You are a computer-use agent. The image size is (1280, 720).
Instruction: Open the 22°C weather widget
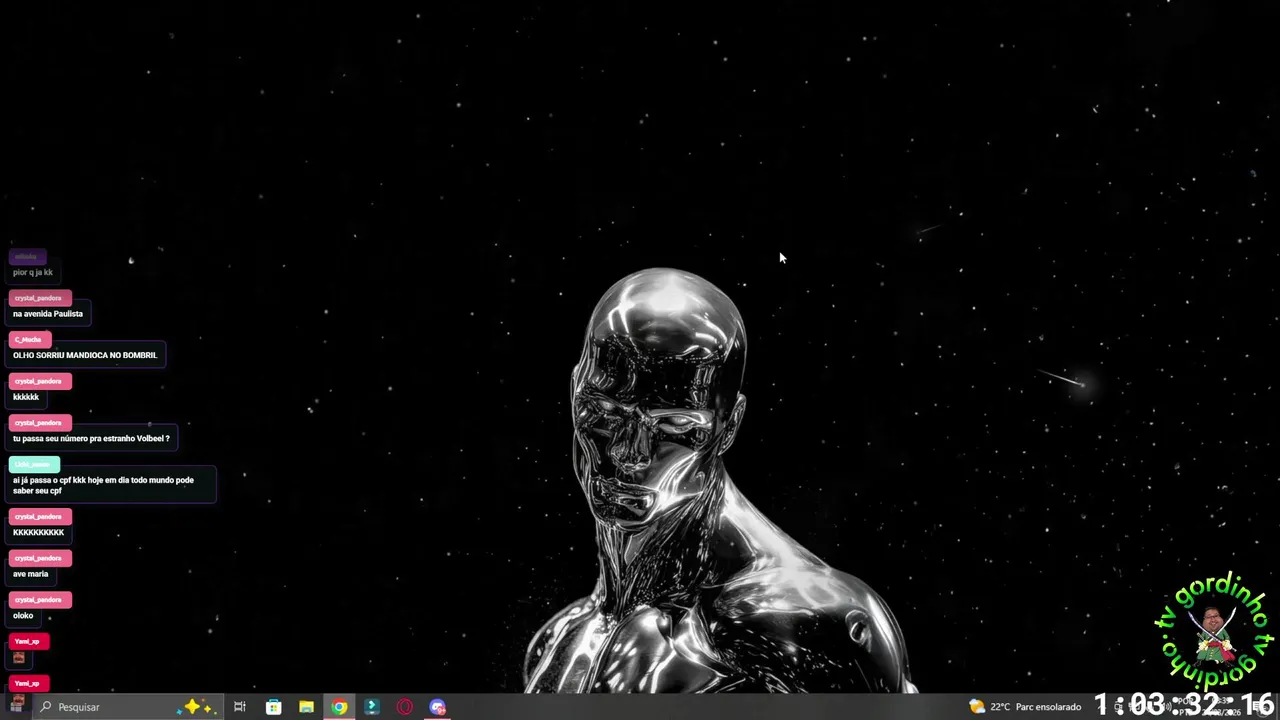coord(1025,707)
